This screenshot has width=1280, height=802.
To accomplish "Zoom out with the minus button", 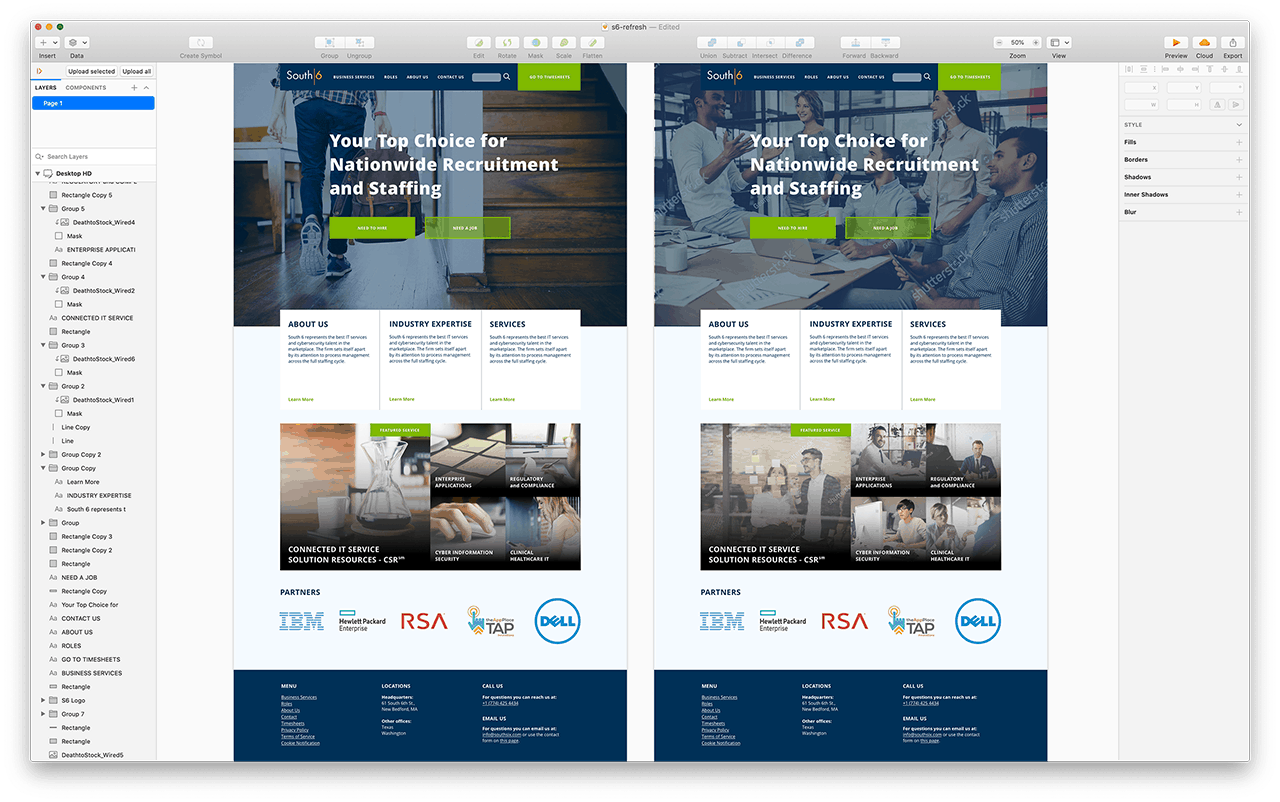I will 1001,43.
